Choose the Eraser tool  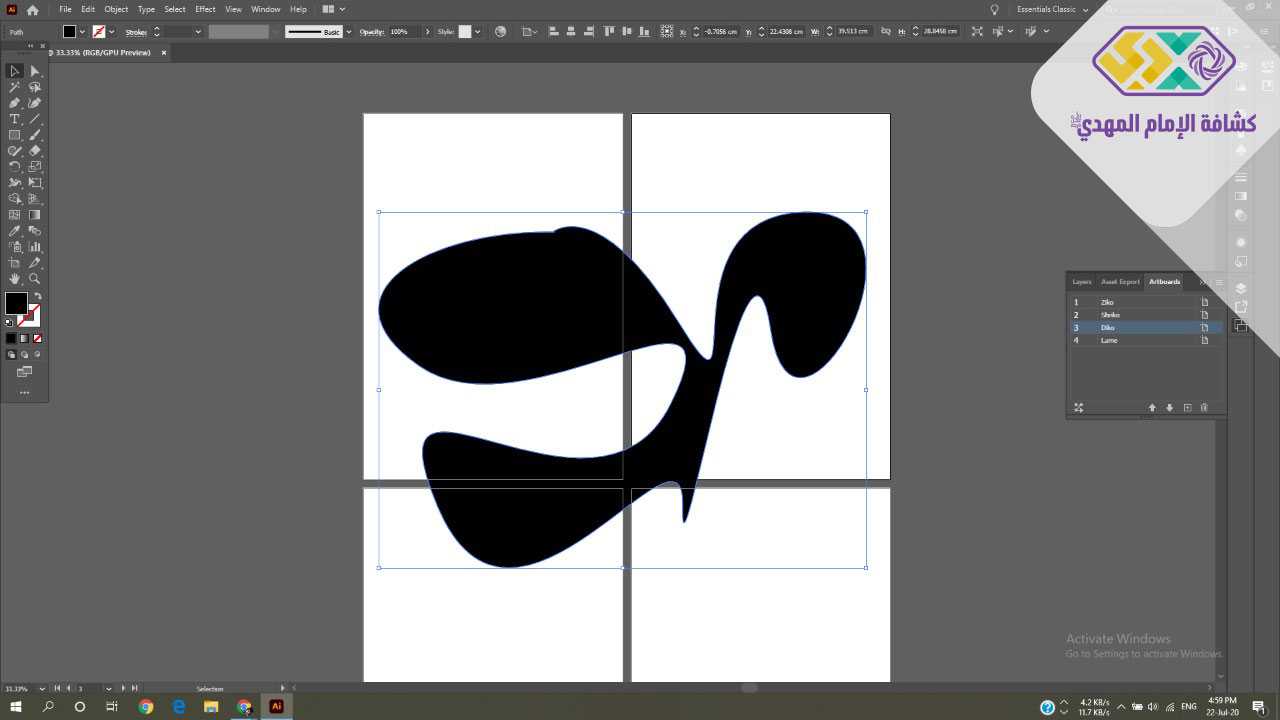click(35, 151)
